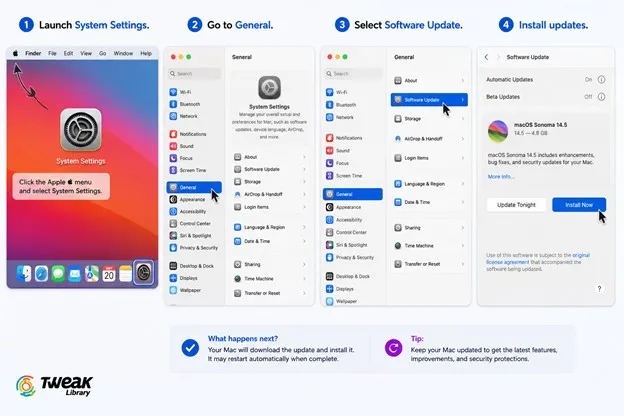This screenshot has height=416, width=624.
Task: Open Time Machine in the Select Software Update window
Action: point(429,246)
